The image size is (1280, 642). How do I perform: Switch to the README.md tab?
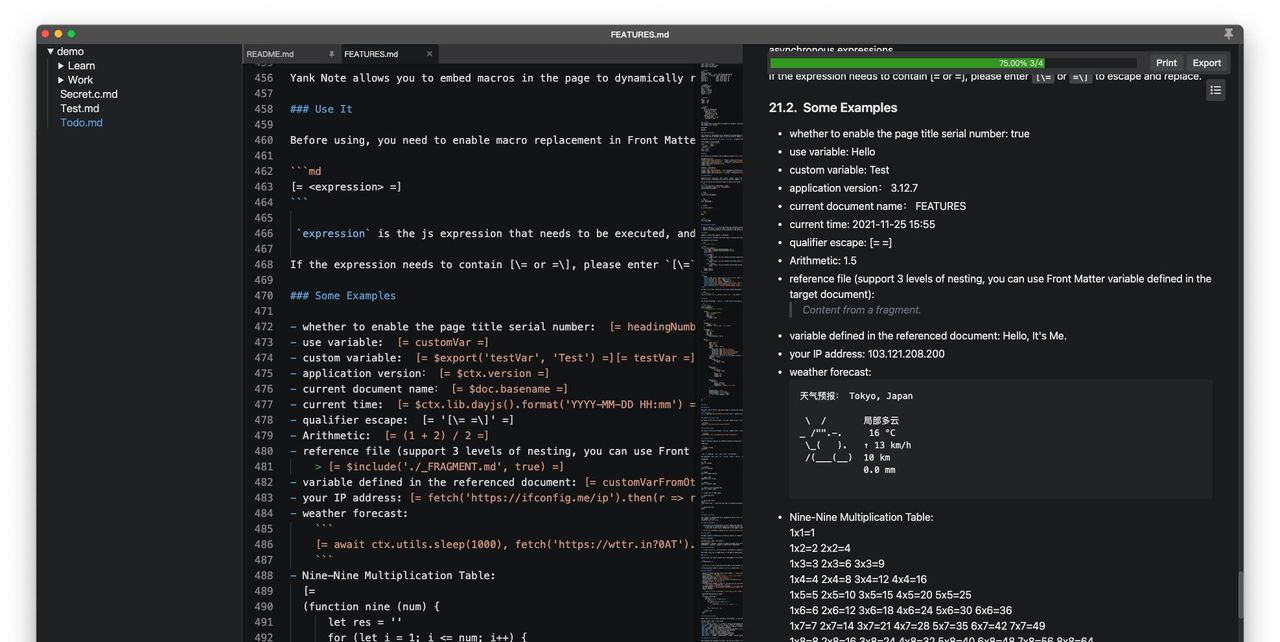(x=270, y=54)
